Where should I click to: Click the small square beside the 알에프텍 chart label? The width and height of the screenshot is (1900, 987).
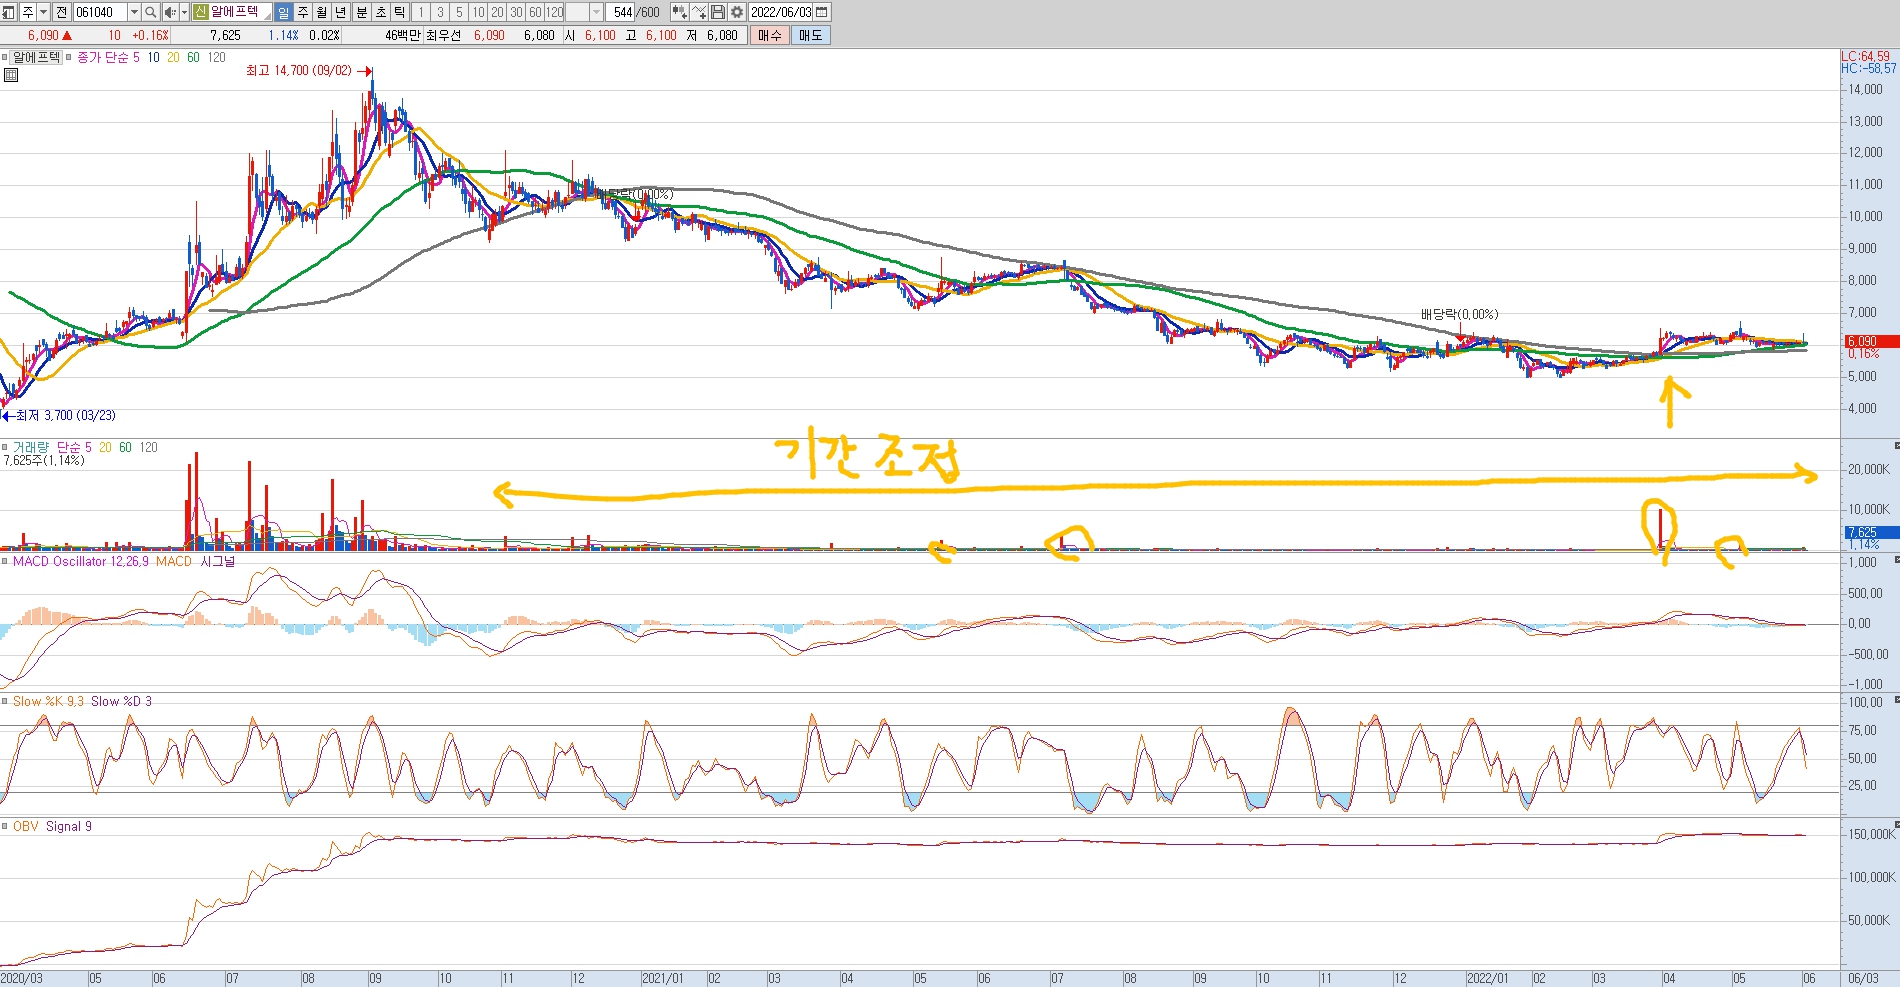(4, 57)
